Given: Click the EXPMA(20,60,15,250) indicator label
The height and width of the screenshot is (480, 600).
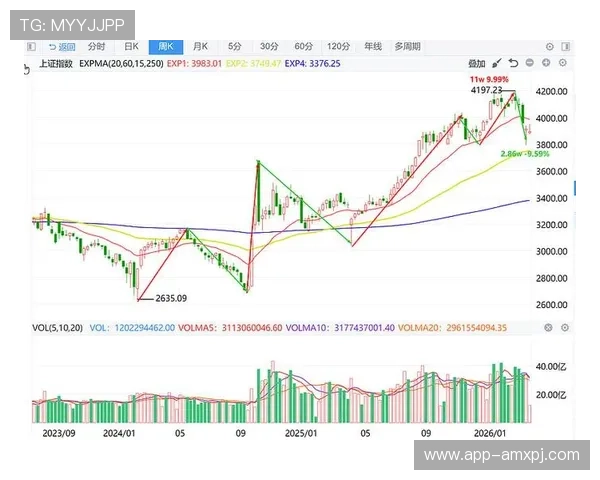Looking at the screenshot, I should click(121, 64).
